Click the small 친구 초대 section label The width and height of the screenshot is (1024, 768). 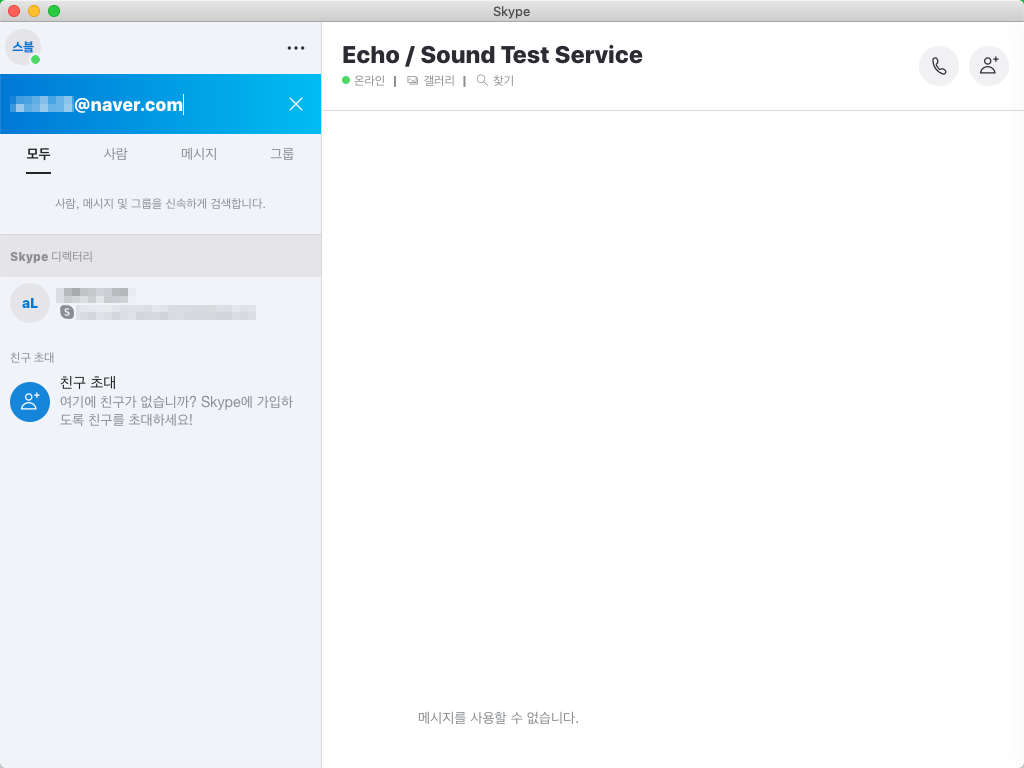(x=32, y=357)
